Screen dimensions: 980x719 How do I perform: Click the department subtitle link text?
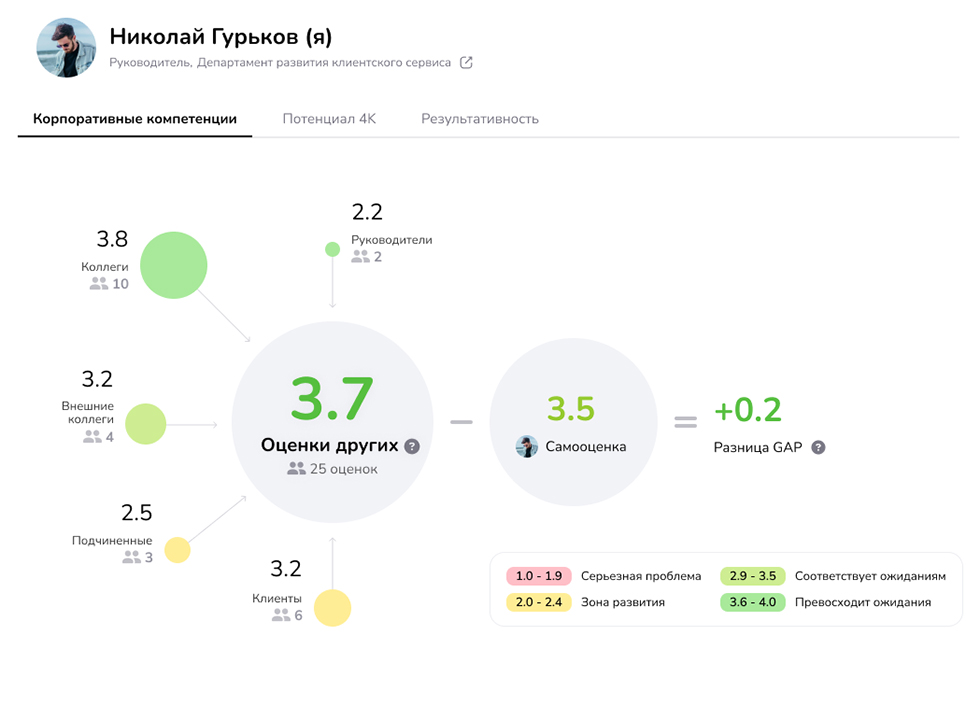pos(280,63)
